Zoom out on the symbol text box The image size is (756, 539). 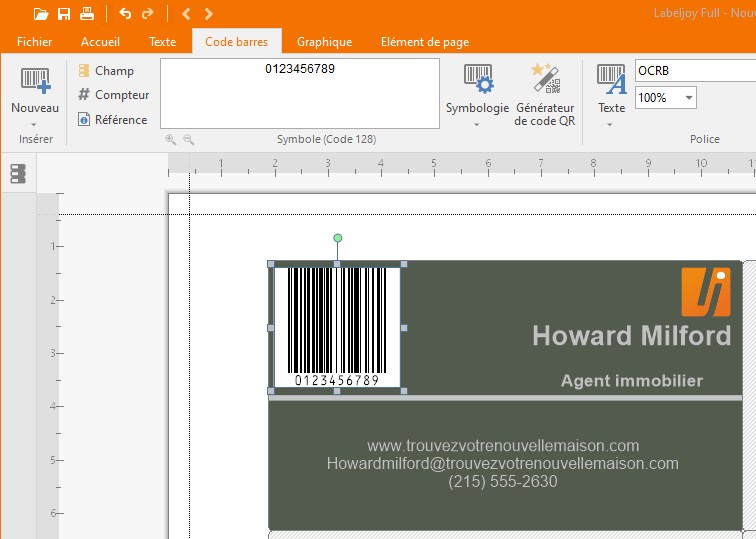189,140
